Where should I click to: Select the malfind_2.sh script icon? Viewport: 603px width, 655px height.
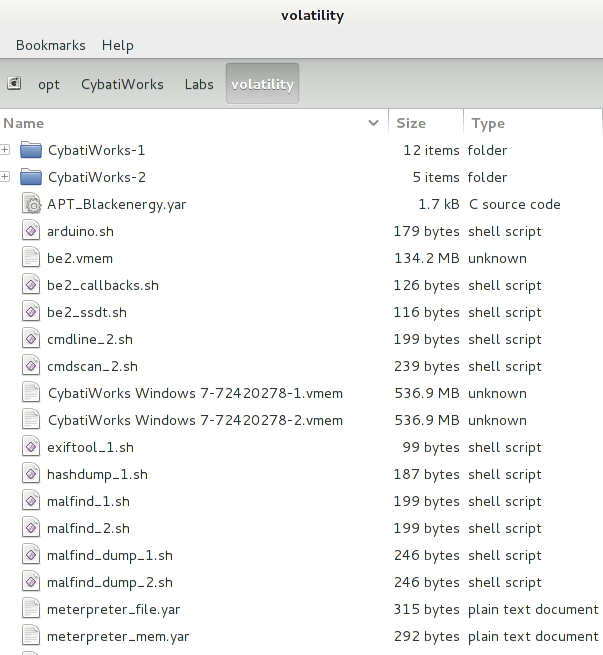[31, 528]
